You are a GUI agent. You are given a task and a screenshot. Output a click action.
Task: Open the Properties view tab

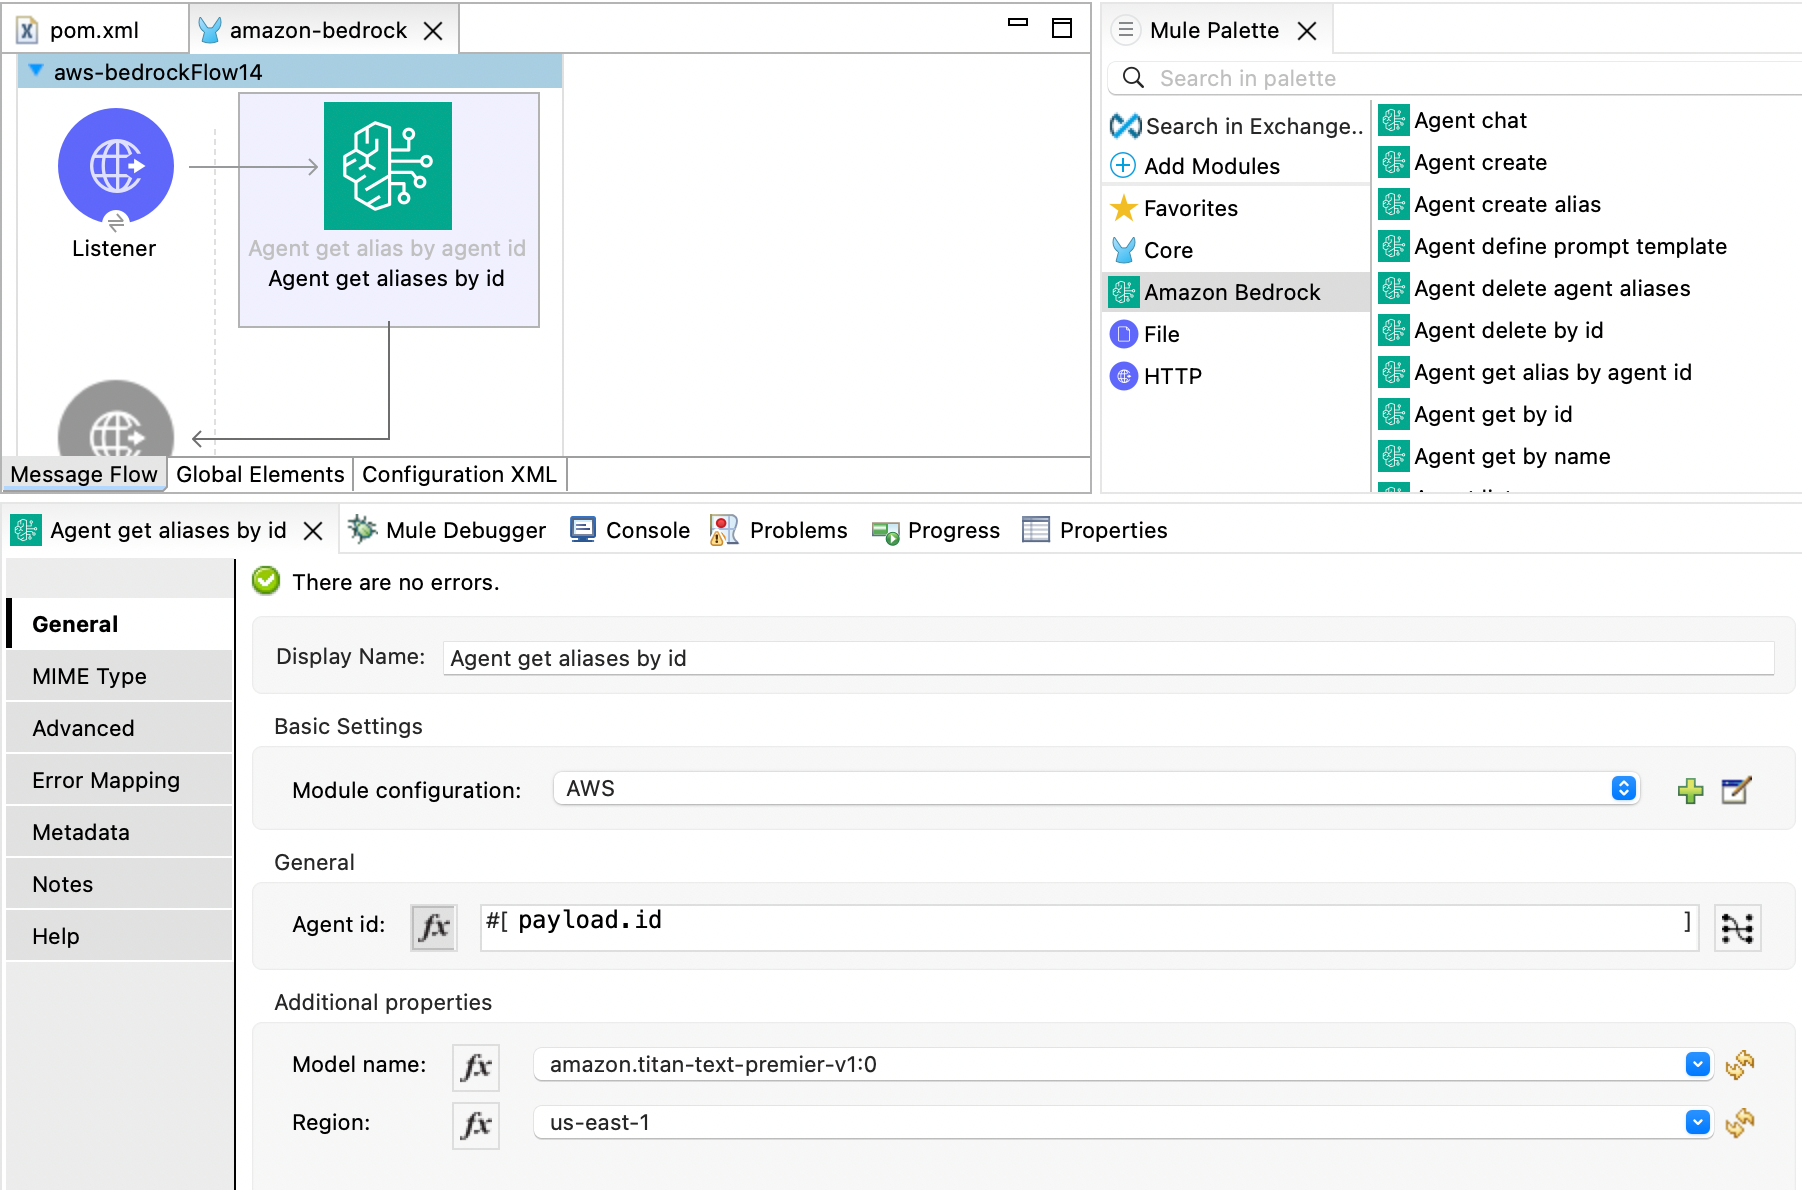tap(1095, 530)
